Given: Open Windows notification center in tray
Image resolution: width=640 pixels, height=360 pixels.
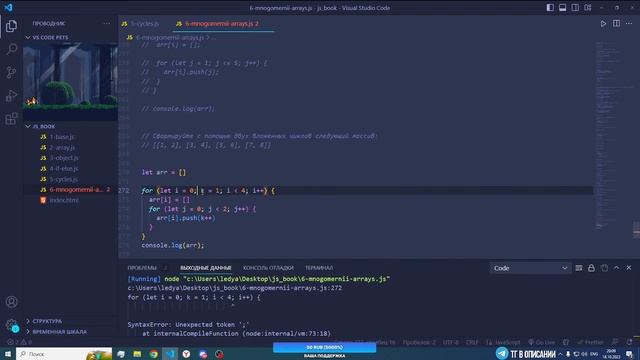Looking at the screenshot, I should [x=629, y=354].
